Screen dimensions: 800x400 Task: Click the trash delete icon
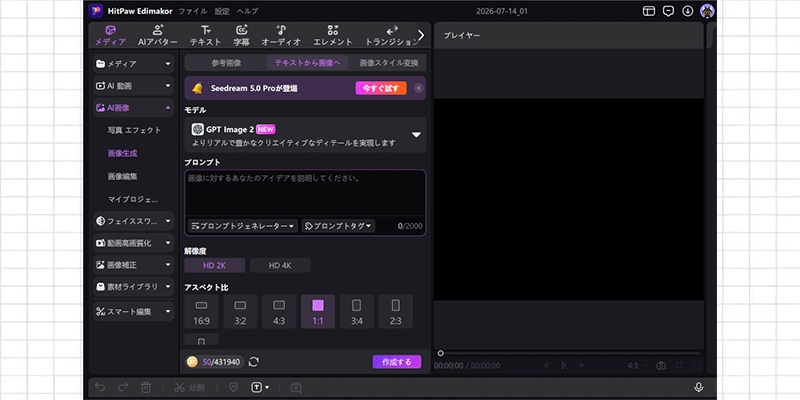[146, 387]
